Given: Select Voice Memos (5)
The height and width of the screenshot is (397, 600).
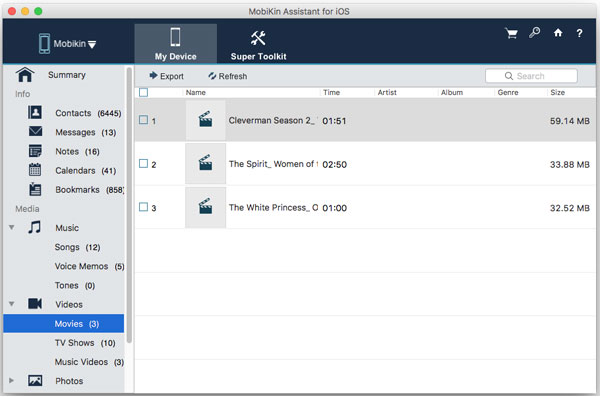Looking at the screenshot, I should point(89,266).
